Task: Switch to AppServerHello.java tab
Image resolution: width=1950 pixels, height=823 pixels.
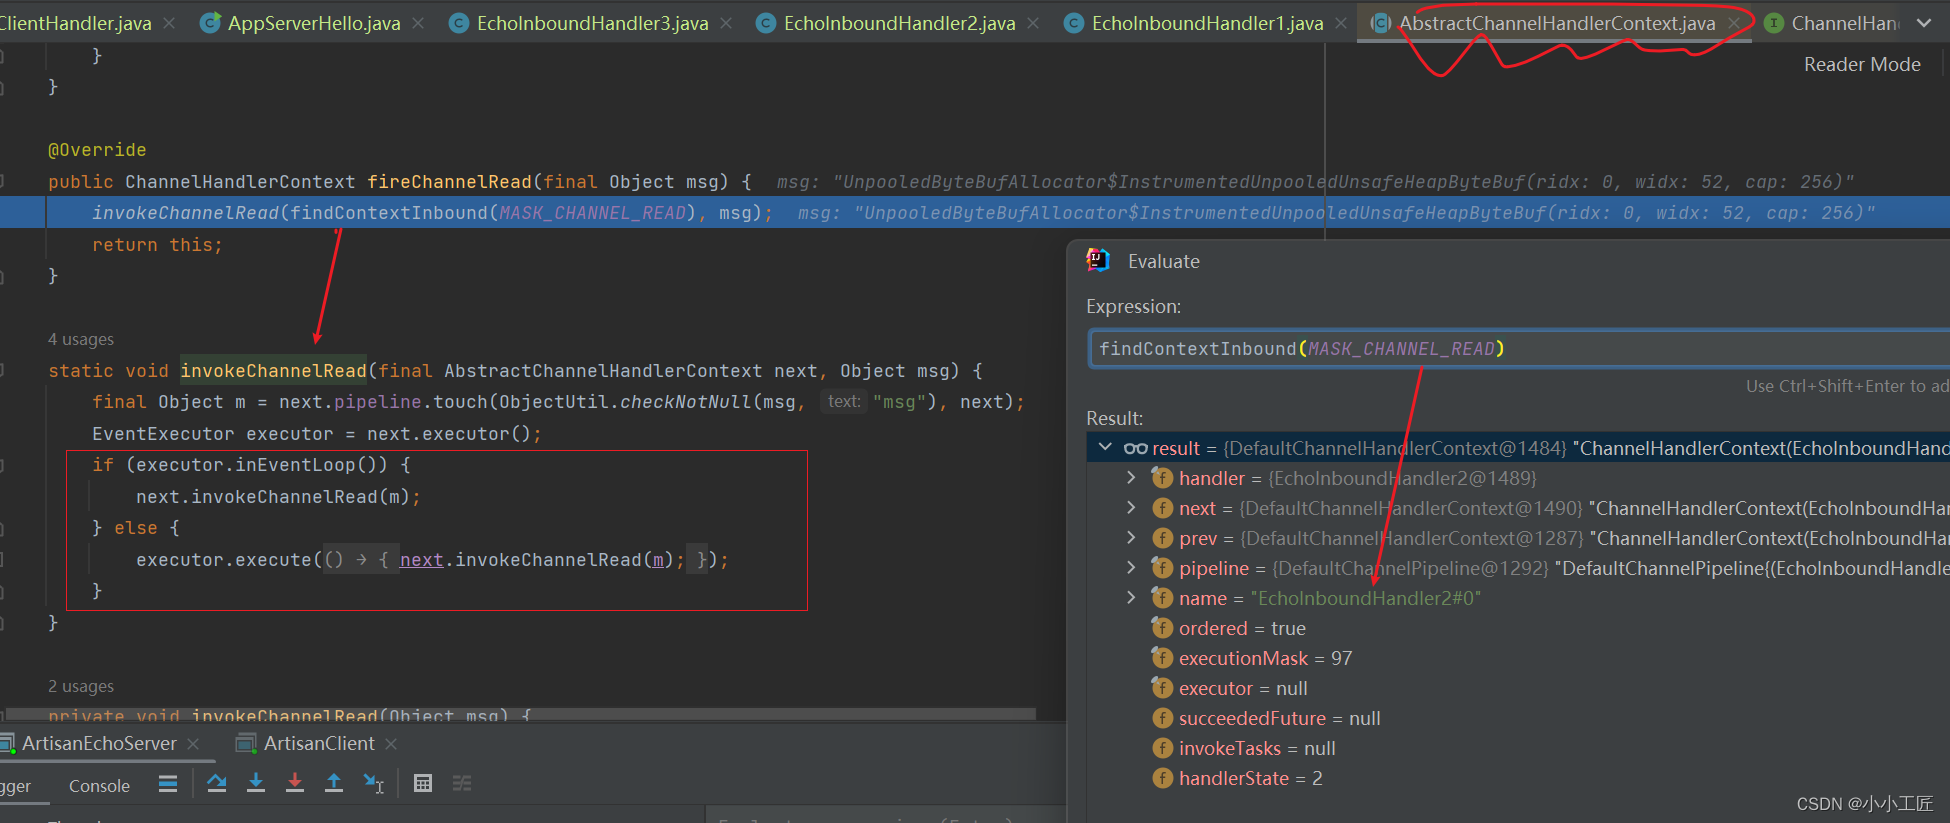Action: click(314, 23)
